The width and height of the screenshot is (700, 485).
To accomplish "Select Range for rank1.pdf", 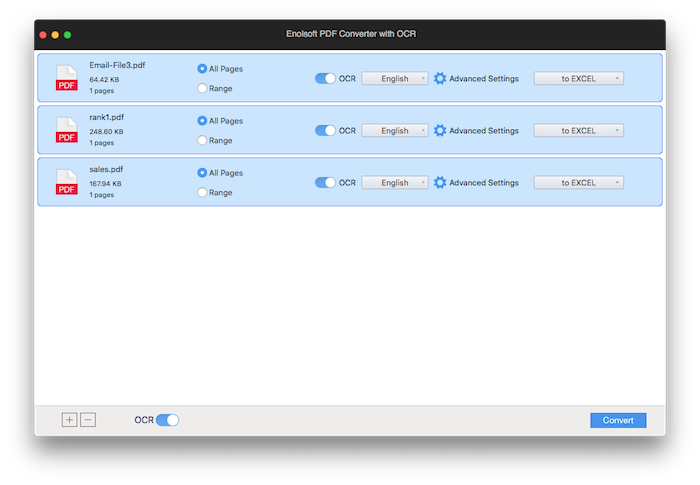I will (202, 140).
